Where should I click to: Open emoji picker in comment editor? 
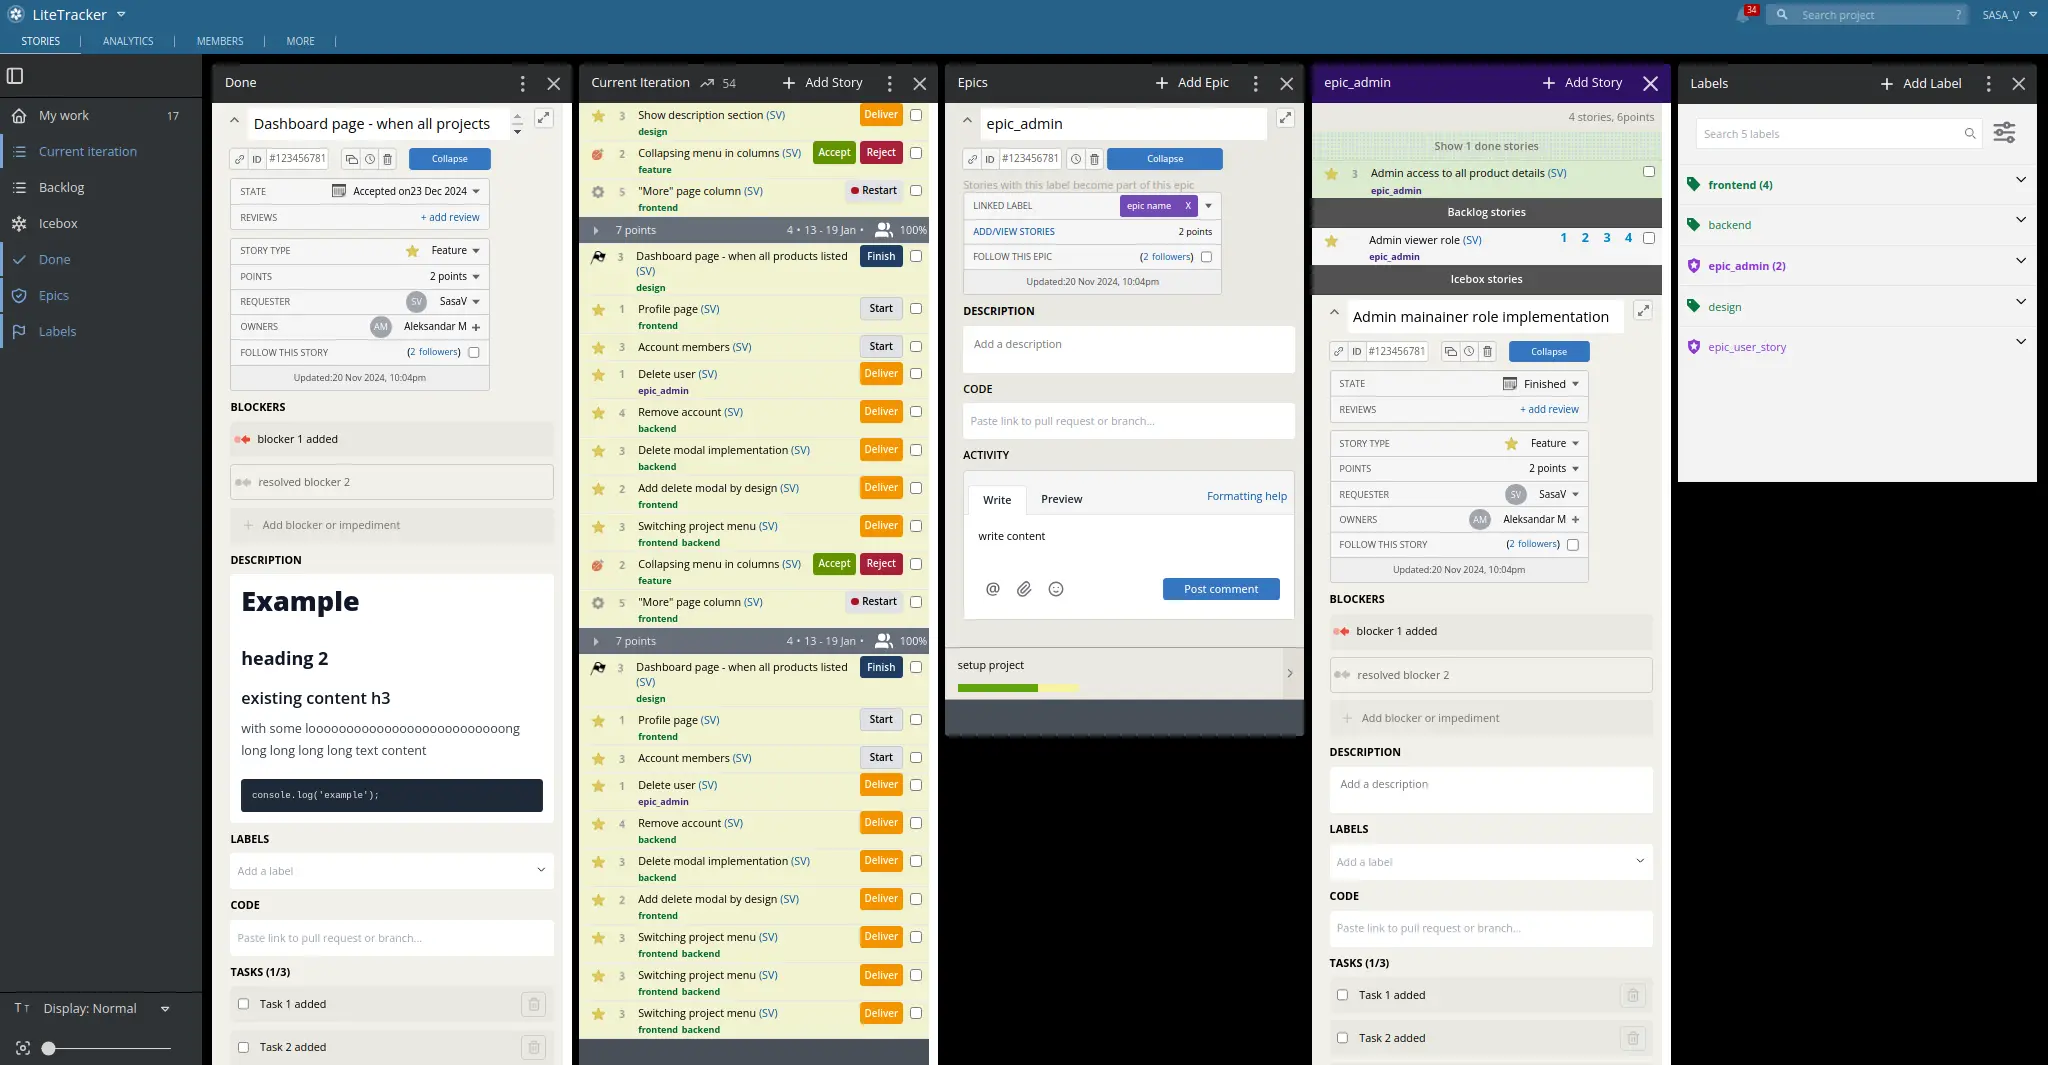point(1055,589)
